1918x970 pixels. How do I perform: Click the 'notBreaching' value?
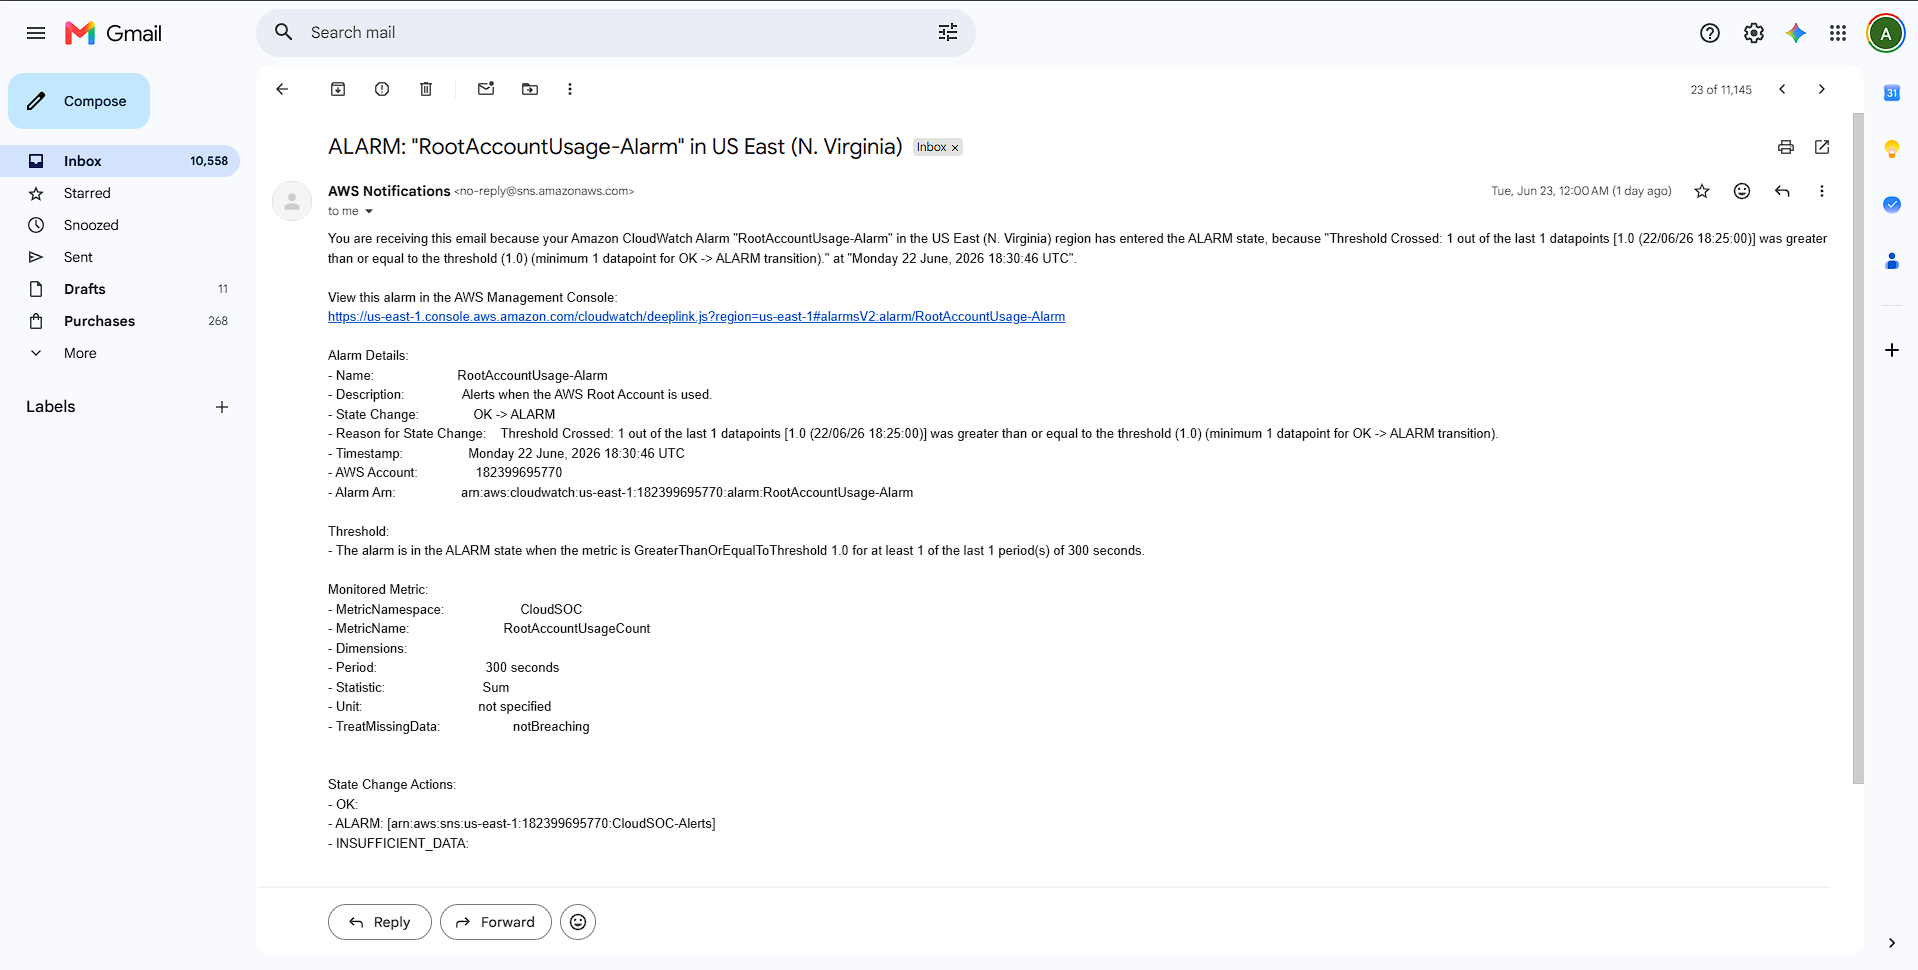pyautogui.click(x=551, y=727)
